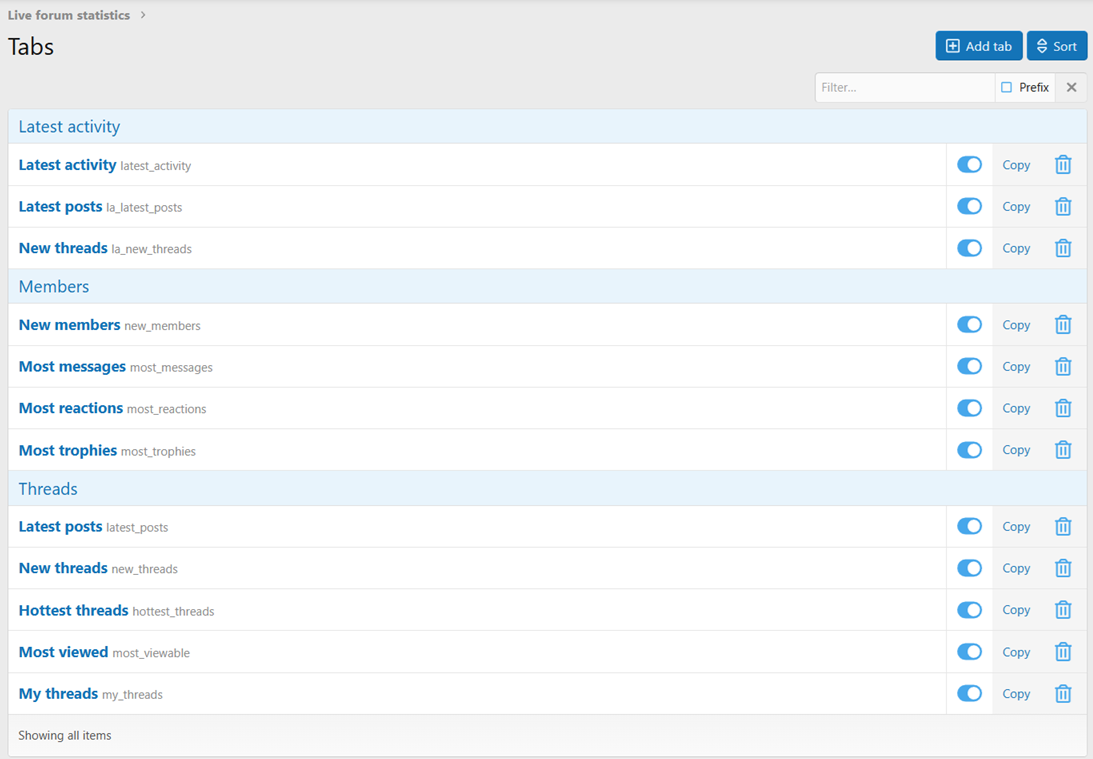Delete the Most trophies tab
1093x759 pixels.
click(1063, 450)
